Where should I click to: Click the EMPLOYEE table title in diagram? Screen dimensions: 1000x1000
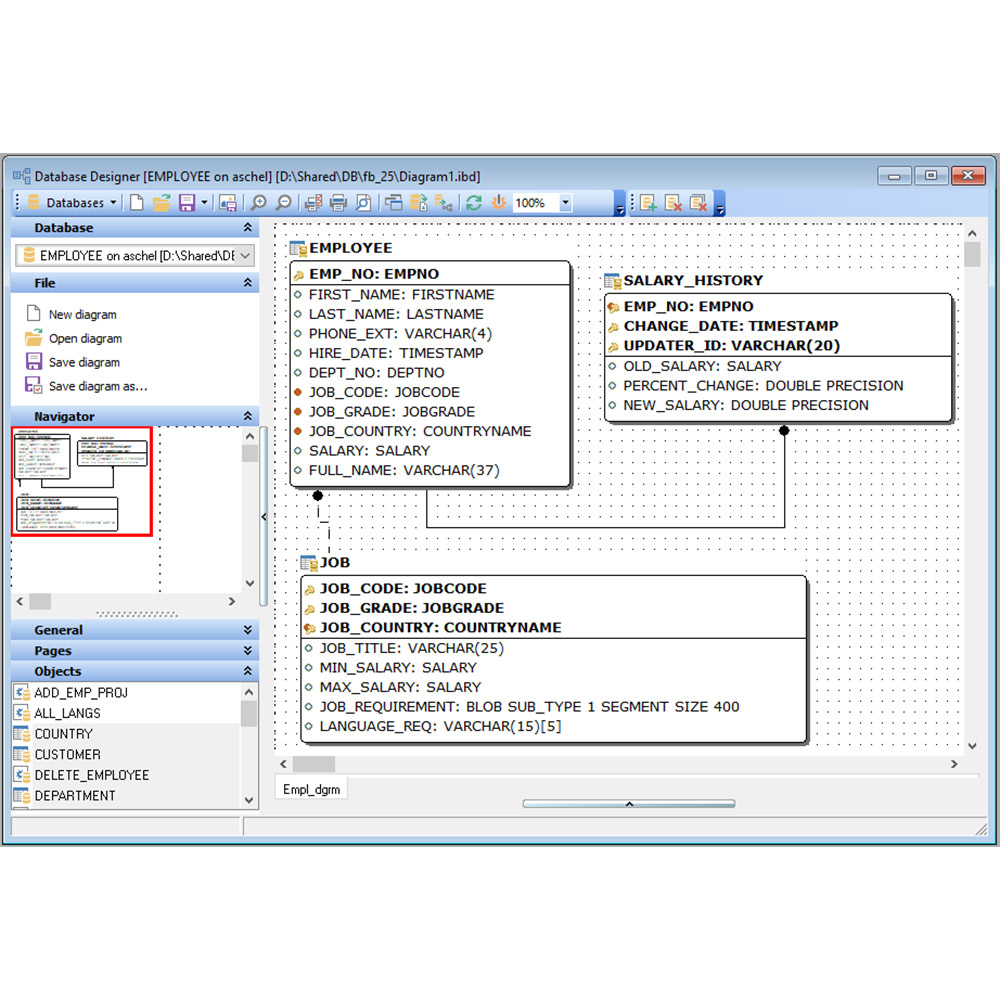point(350,248)
